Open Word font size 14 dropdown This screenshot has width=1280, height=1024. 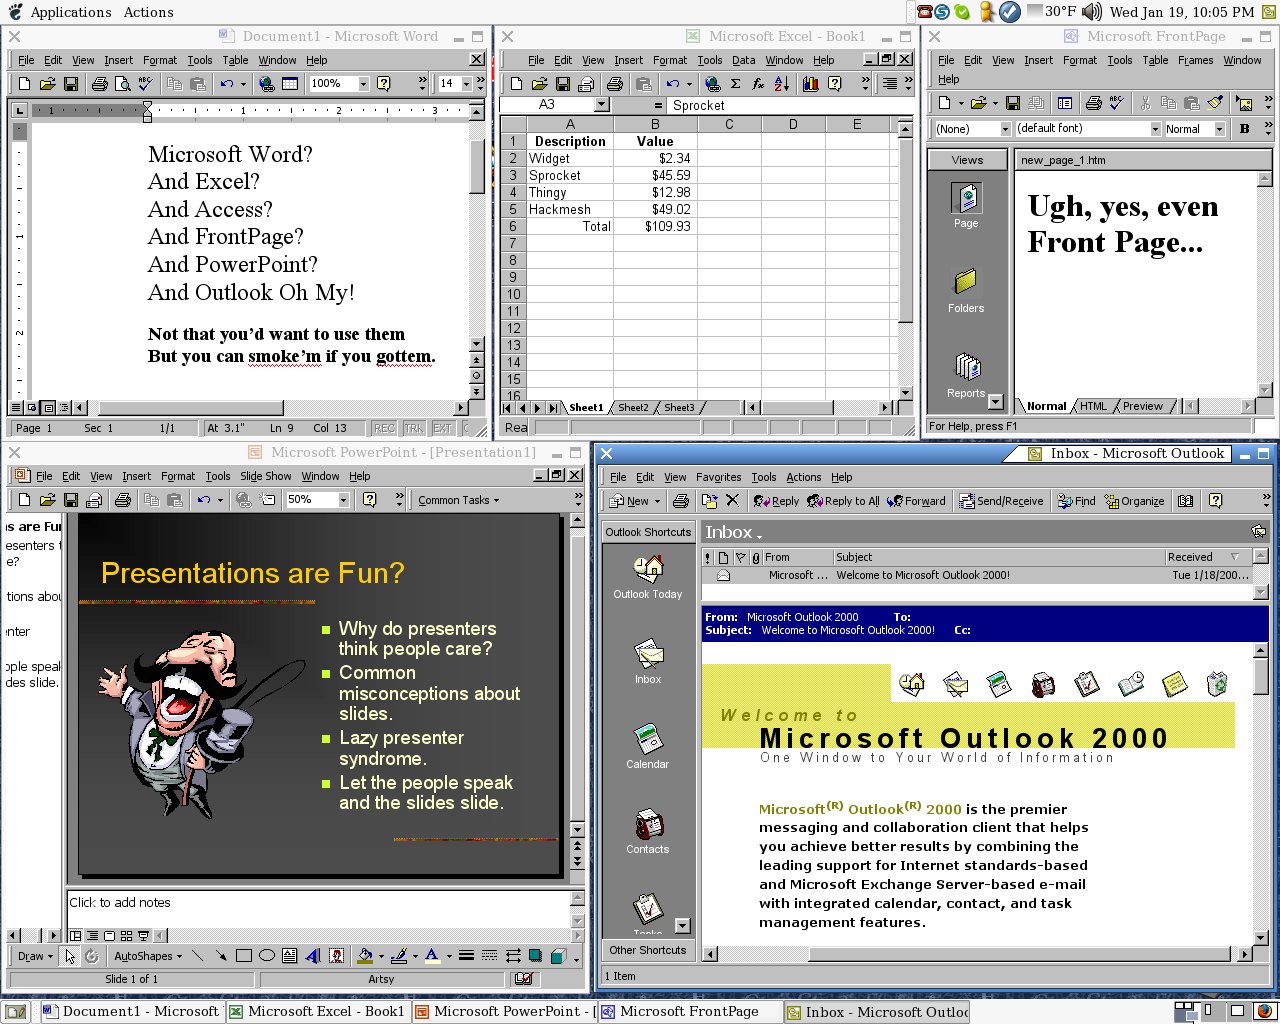[x=466, y=84]
